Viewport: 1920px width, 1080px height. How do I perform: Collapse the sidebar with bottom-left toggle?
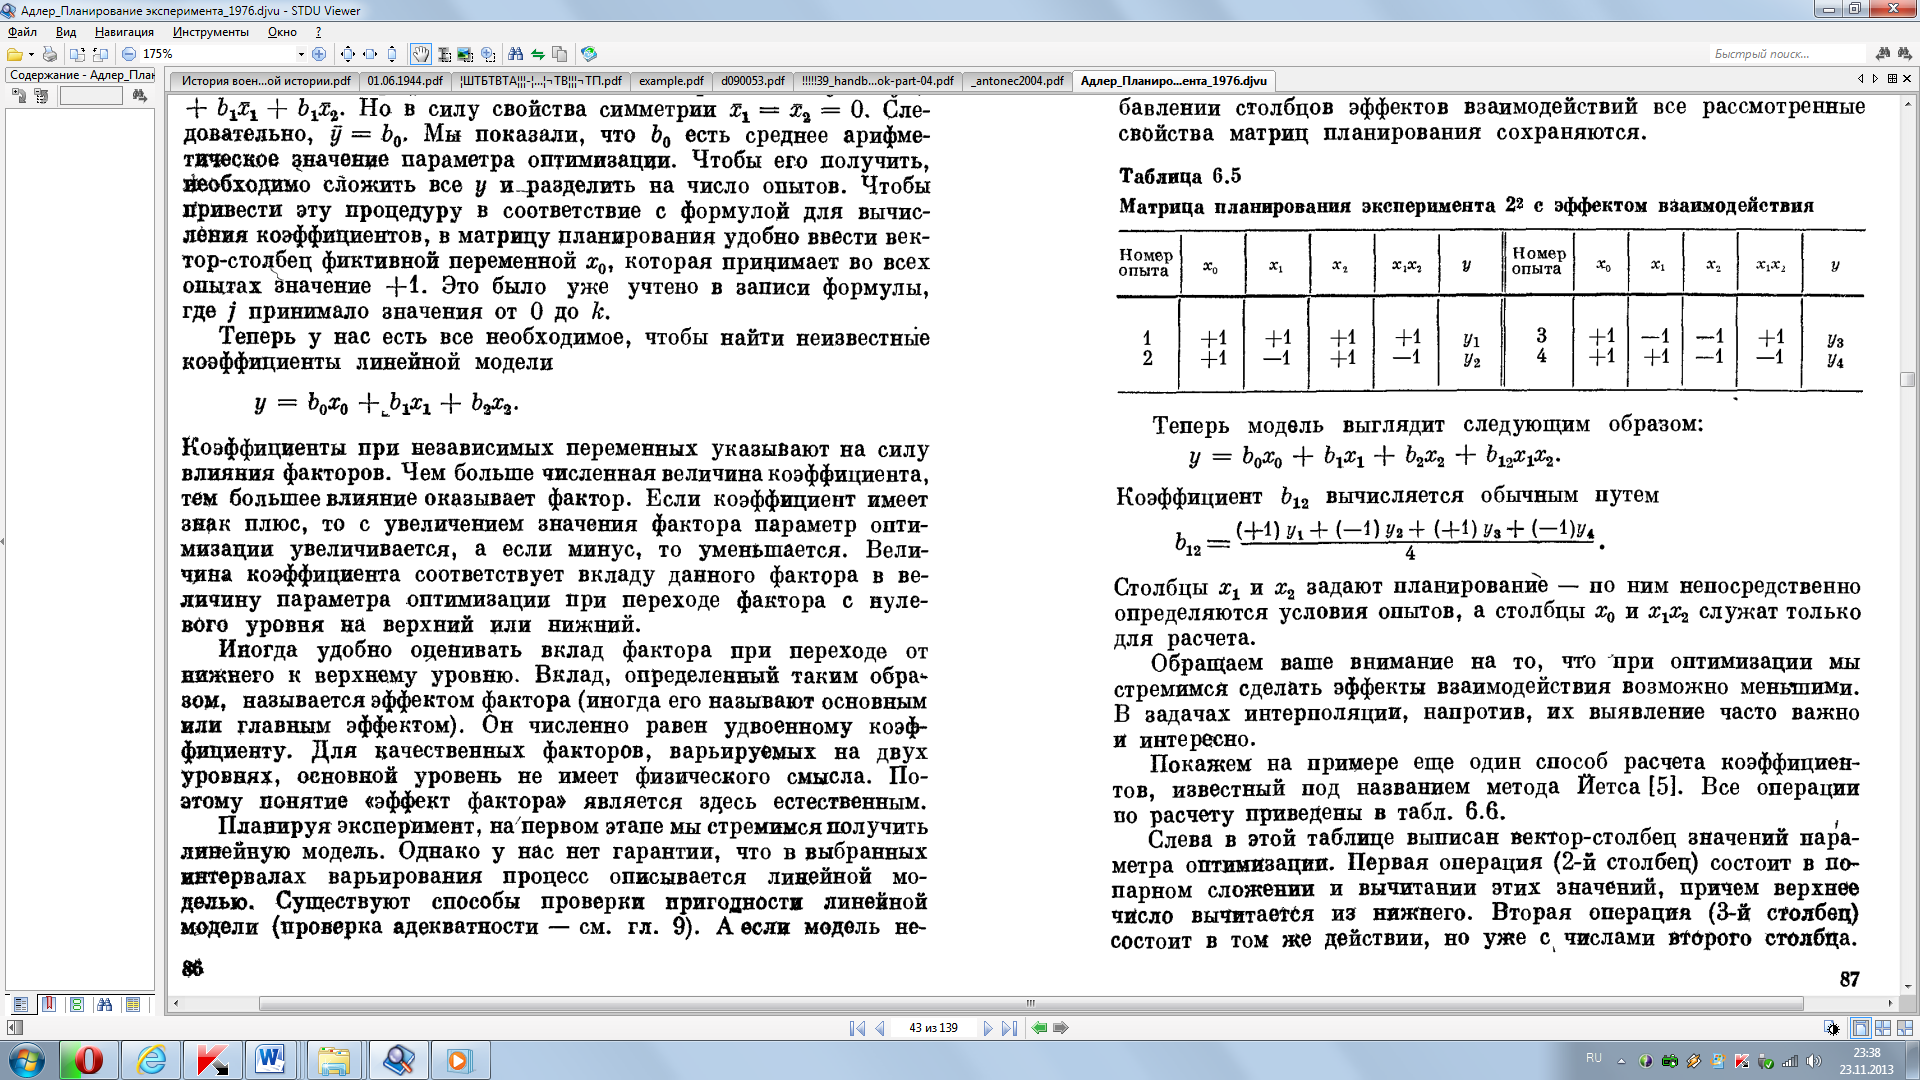tap(14, 1028)
